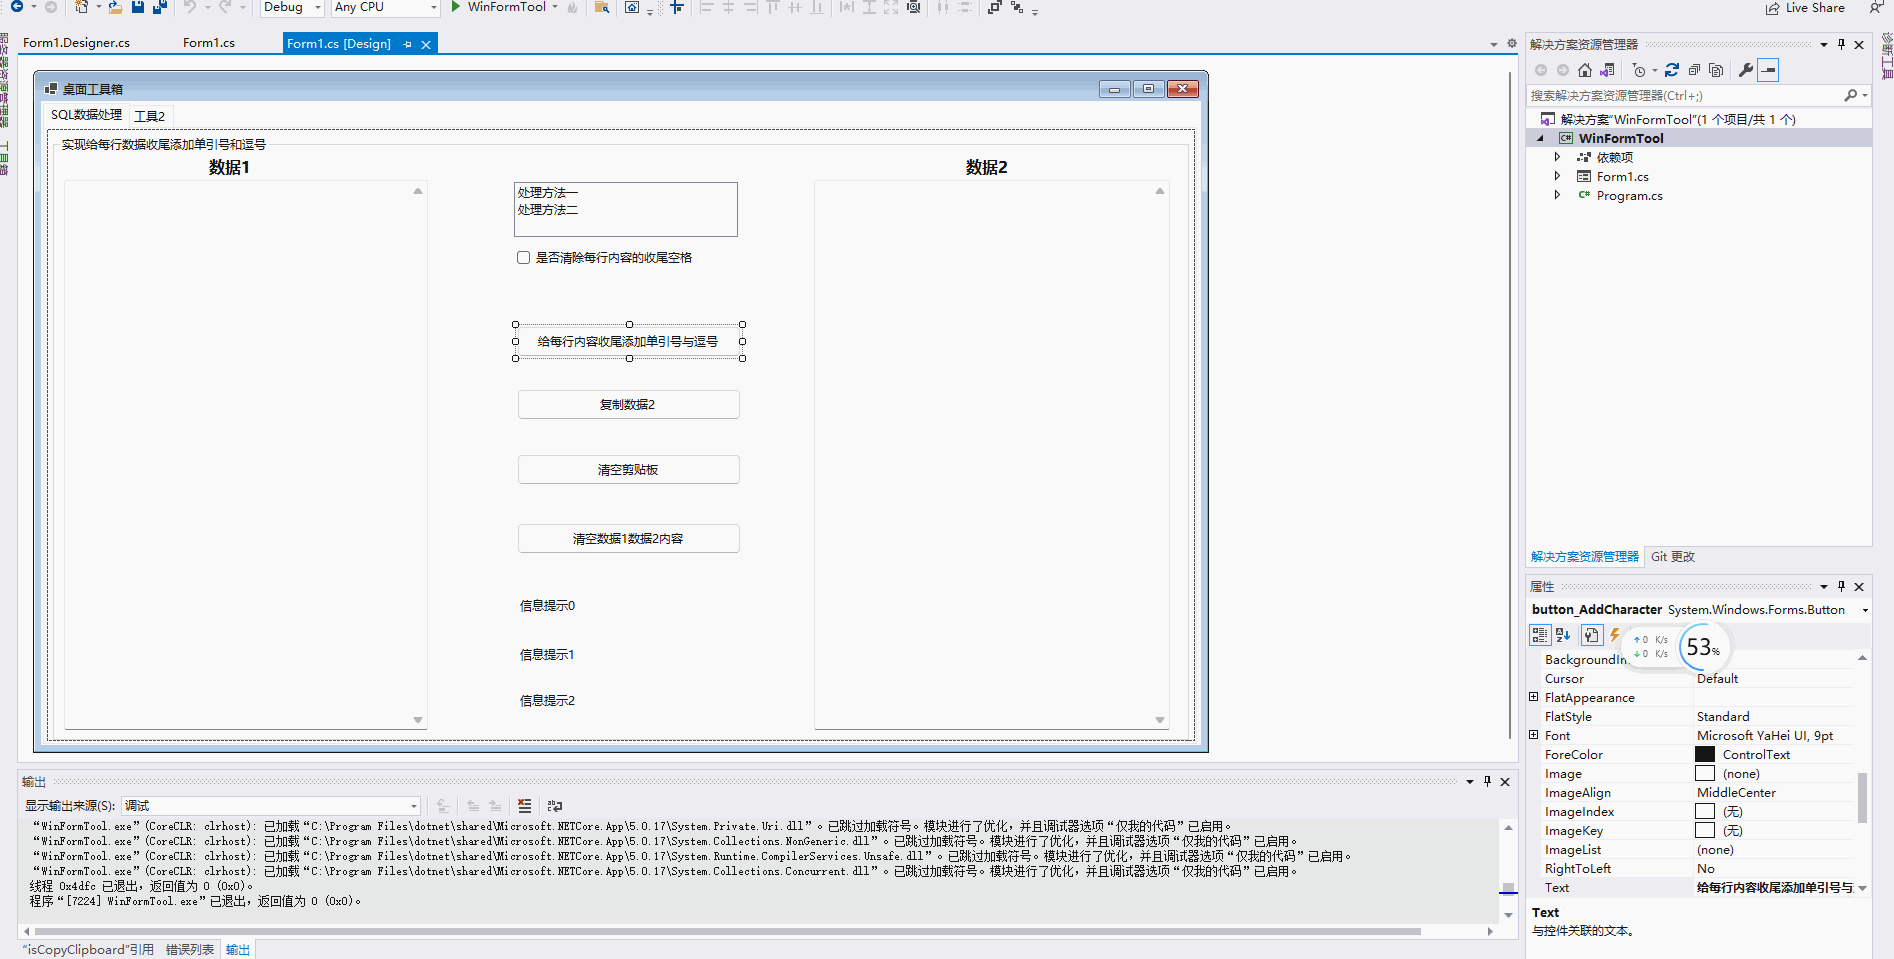
Task: Toggle 是否清除每行内容的收尾空格 checkbox
Action: [523, 258]
